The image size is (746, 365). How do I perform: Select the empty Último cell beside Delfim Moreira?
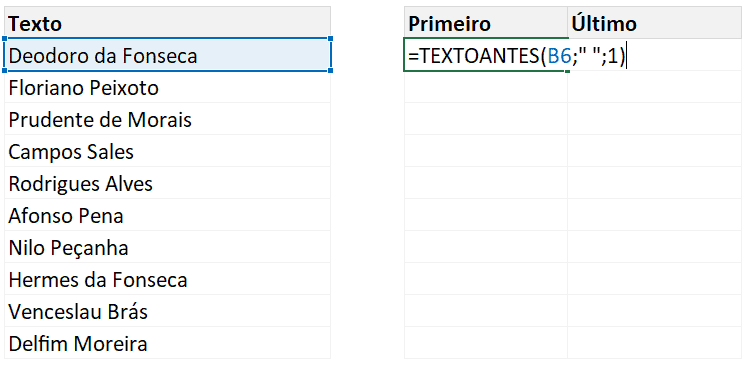[x=655, y=343]
